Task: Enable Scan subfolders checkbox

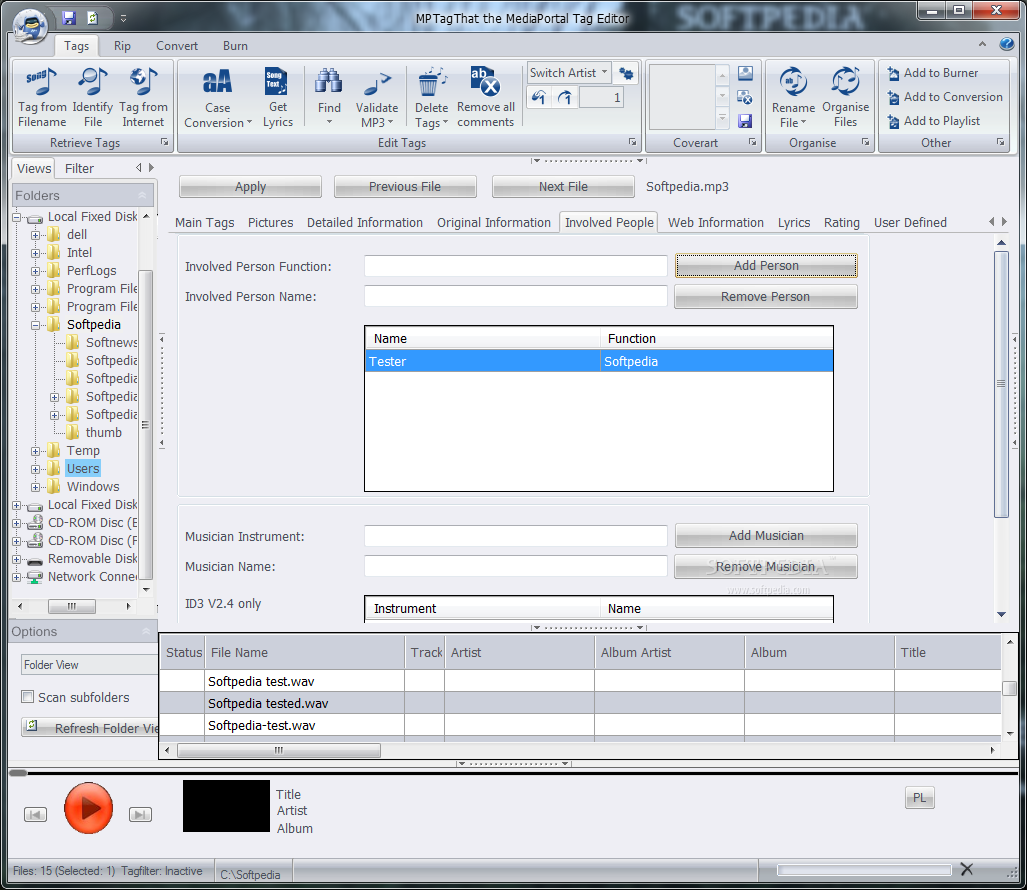Action: [28, 697]
